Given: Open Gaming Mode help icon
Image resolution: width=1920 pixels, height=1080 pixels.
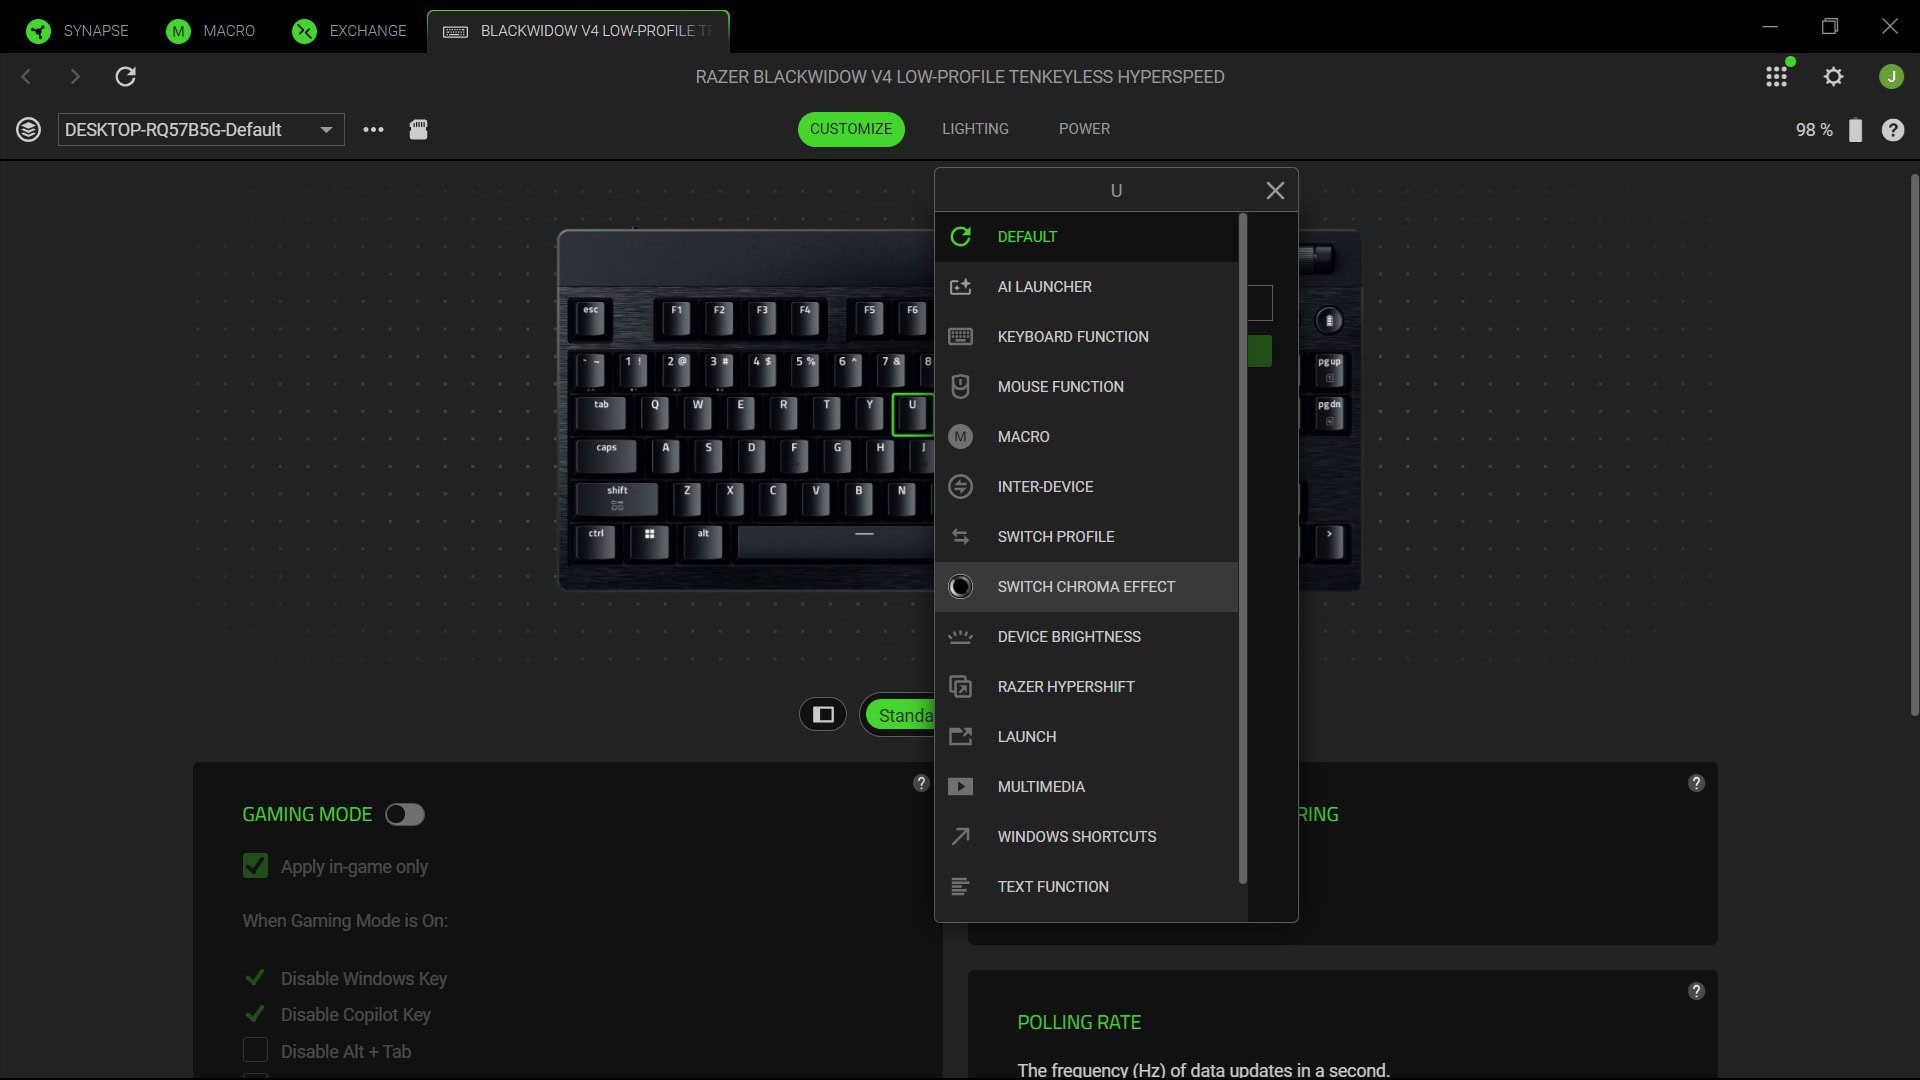Looking at the screenshot, I should point(921,783).
